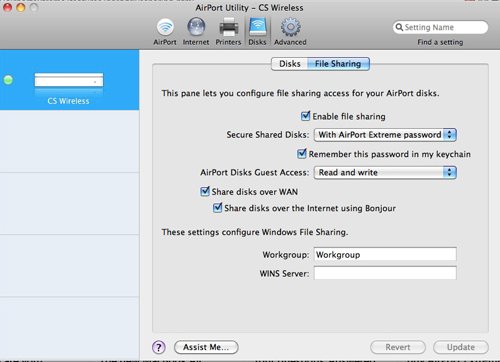The width and height of the screenshot is (500, 362).
Task: Click the yellow minimize window button
Action: coord(21,7)
